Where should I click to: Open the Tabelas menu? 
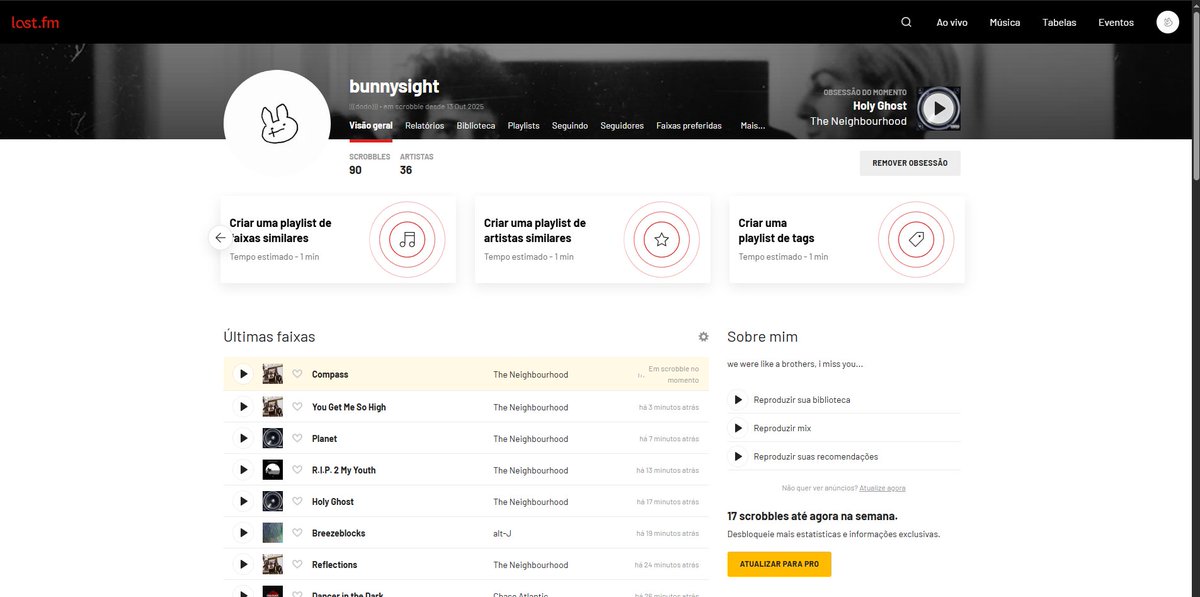[x=1059, y=22]
